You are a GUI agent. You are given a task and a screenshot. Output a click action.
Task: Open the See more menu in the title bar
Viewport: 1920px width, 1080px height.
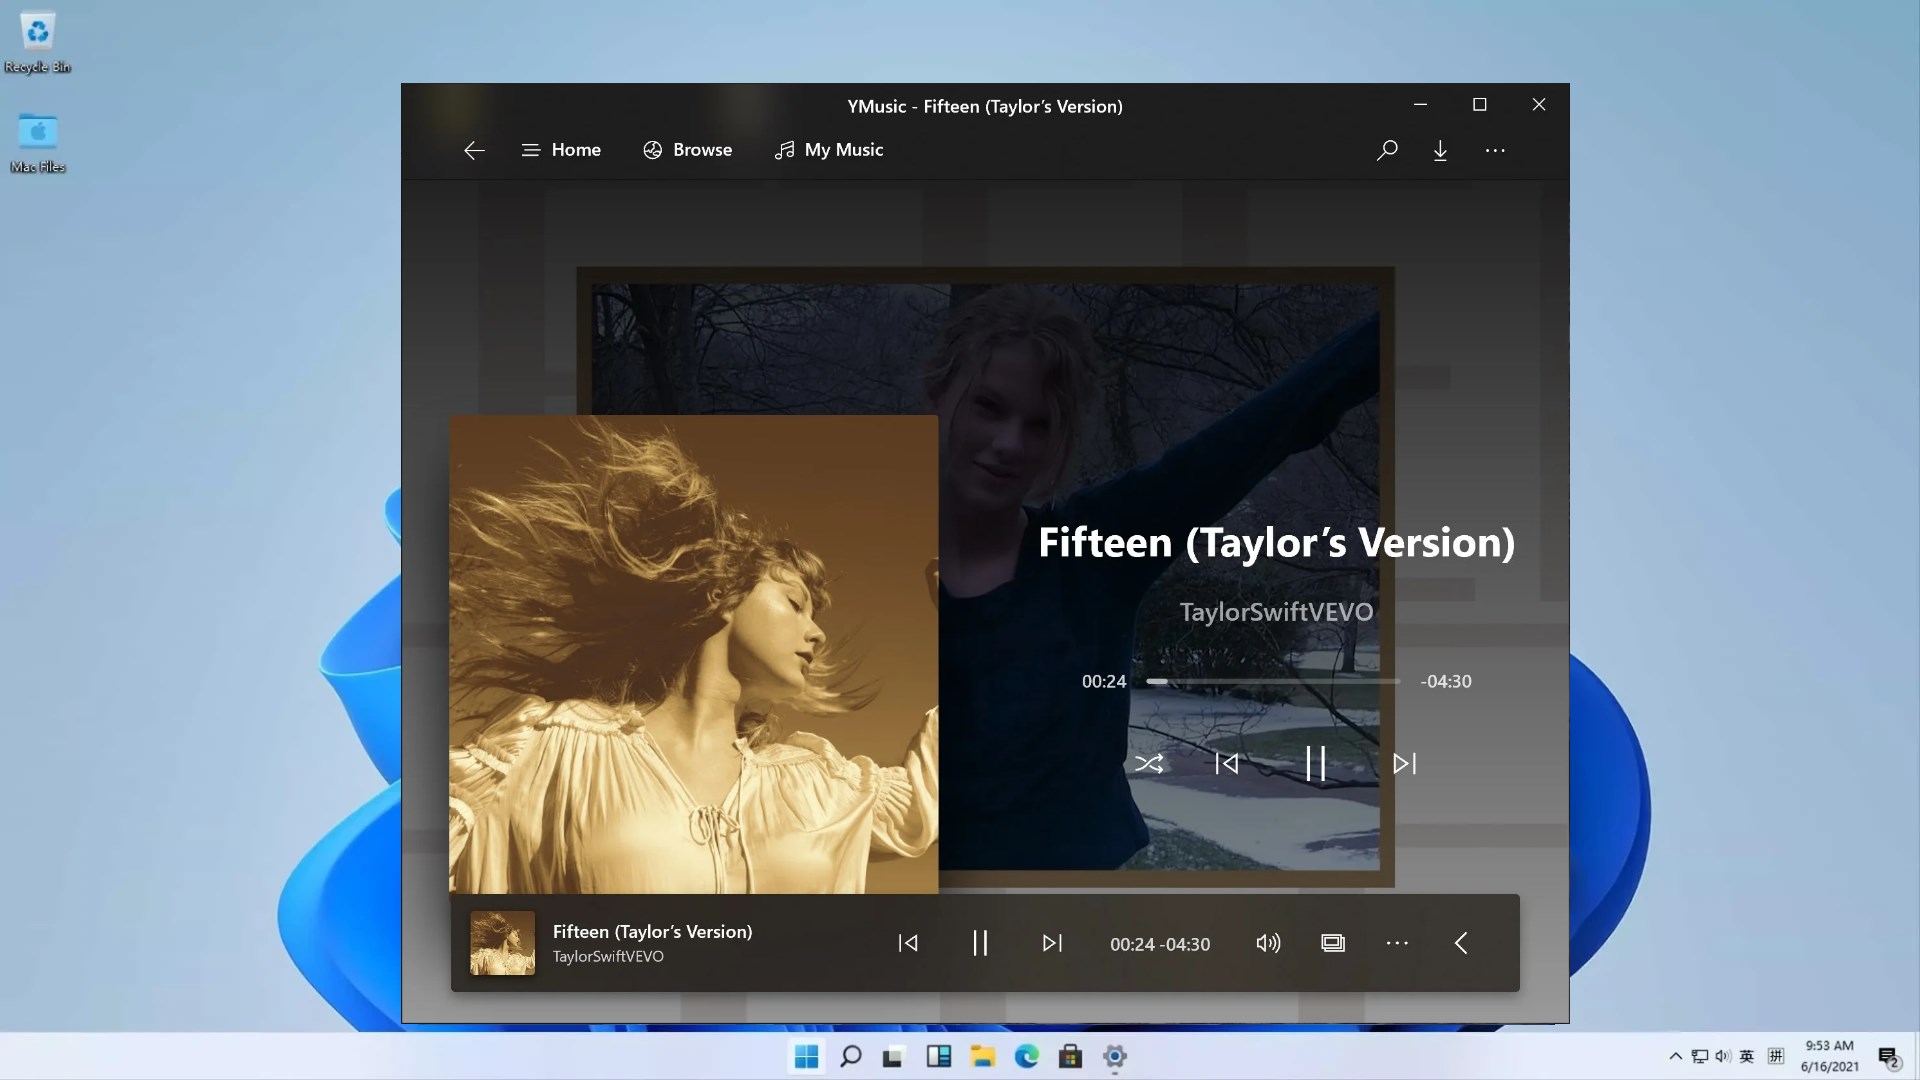1494,150
